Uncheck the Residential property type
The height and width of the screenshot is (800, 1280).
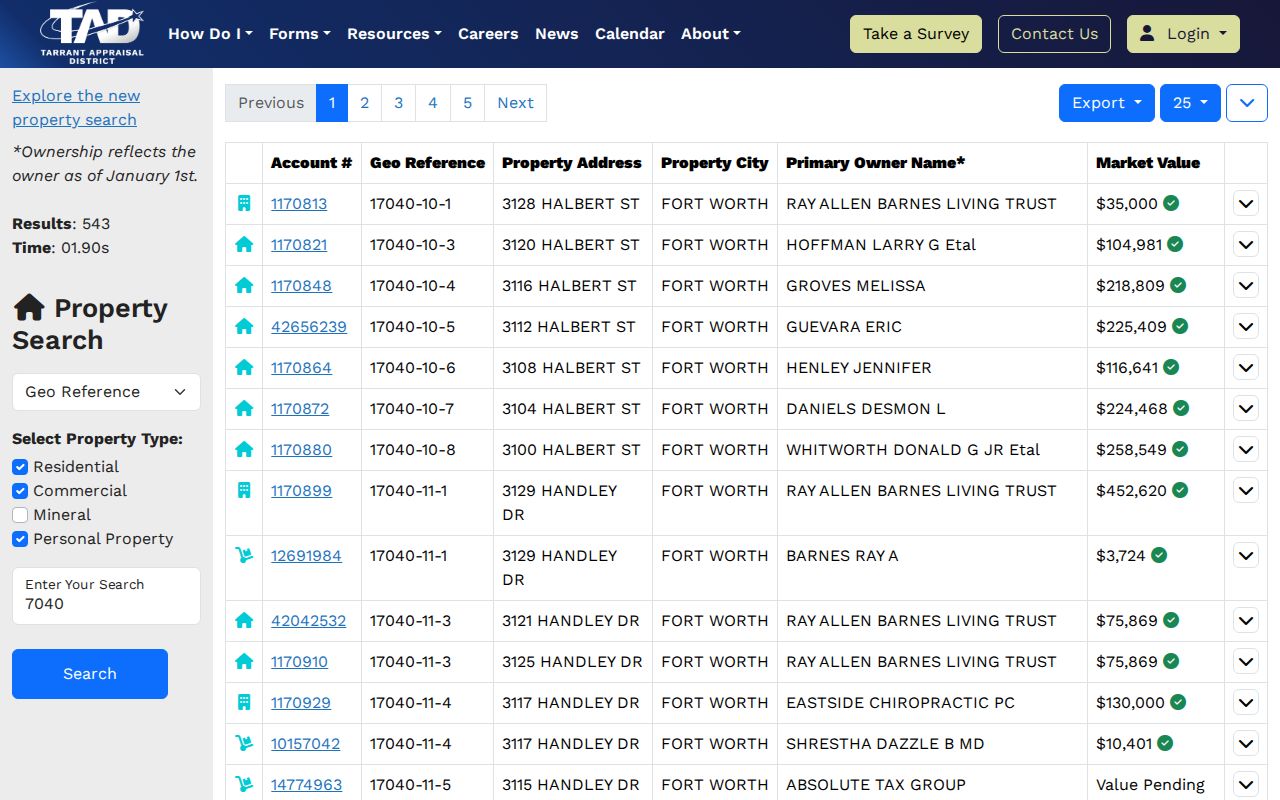[x=20, y=467]
